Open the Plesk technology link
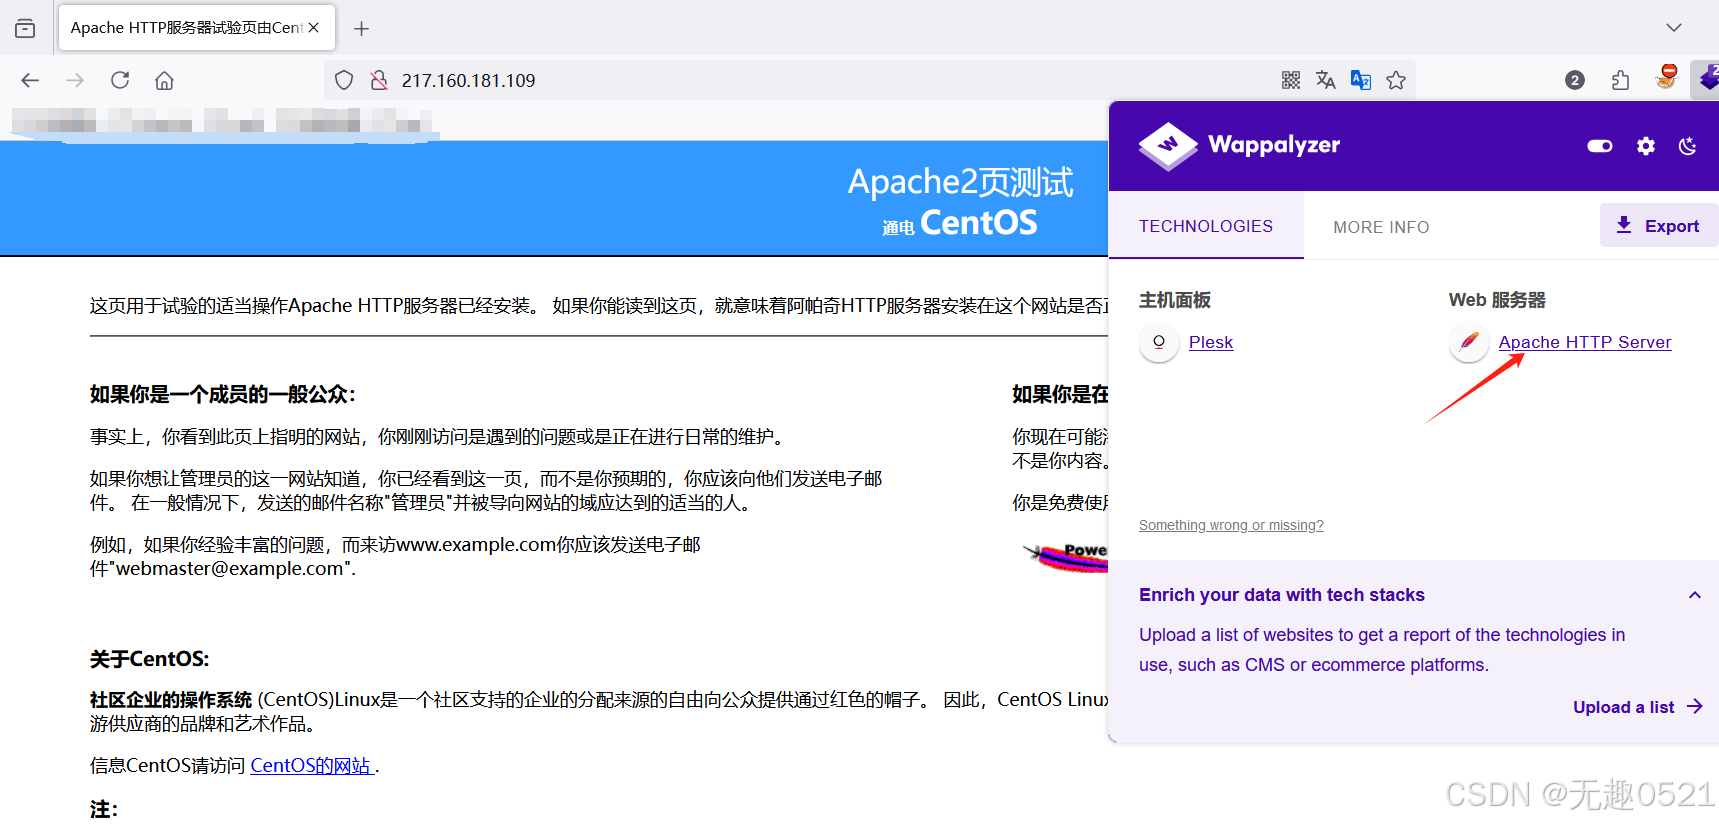The height and width of the screenshot is (824, 1719). click(1210, 342)
